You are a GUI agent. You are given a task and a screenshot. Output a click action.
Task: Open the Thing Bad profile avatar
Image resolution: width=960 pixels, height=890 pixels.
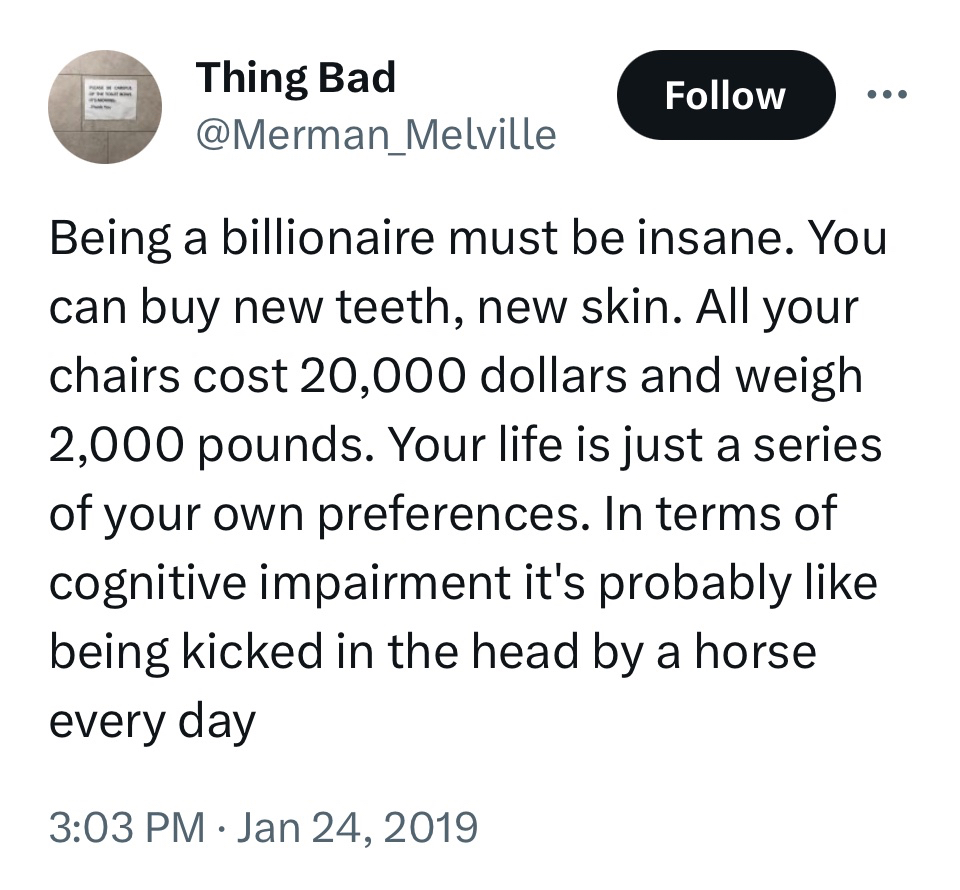coord(105,106)
